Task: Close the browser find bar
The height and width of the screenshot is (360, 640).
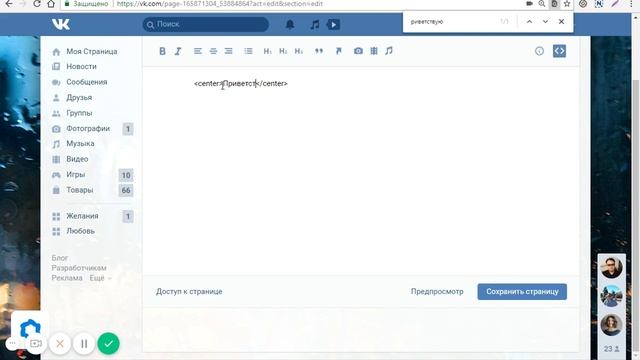Action: pos(561,22)
